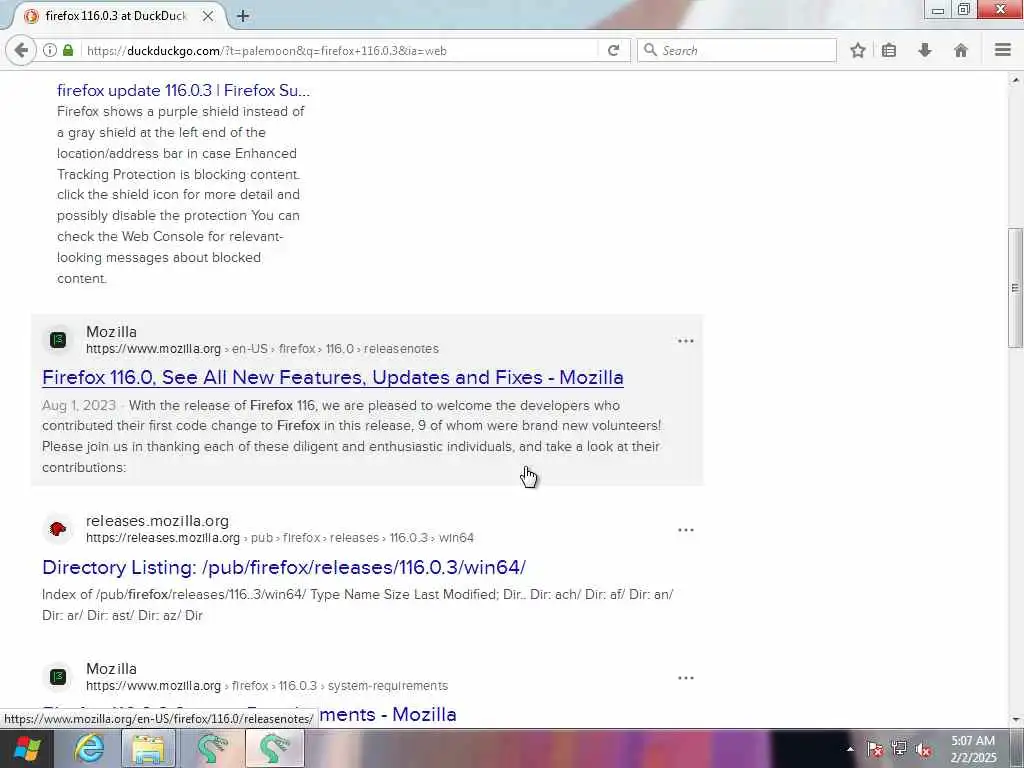The height and width of the screenshot is (768, 1024).
Task: Reload the current DuckDuckGo page
Action: click(x=613, y=50)
